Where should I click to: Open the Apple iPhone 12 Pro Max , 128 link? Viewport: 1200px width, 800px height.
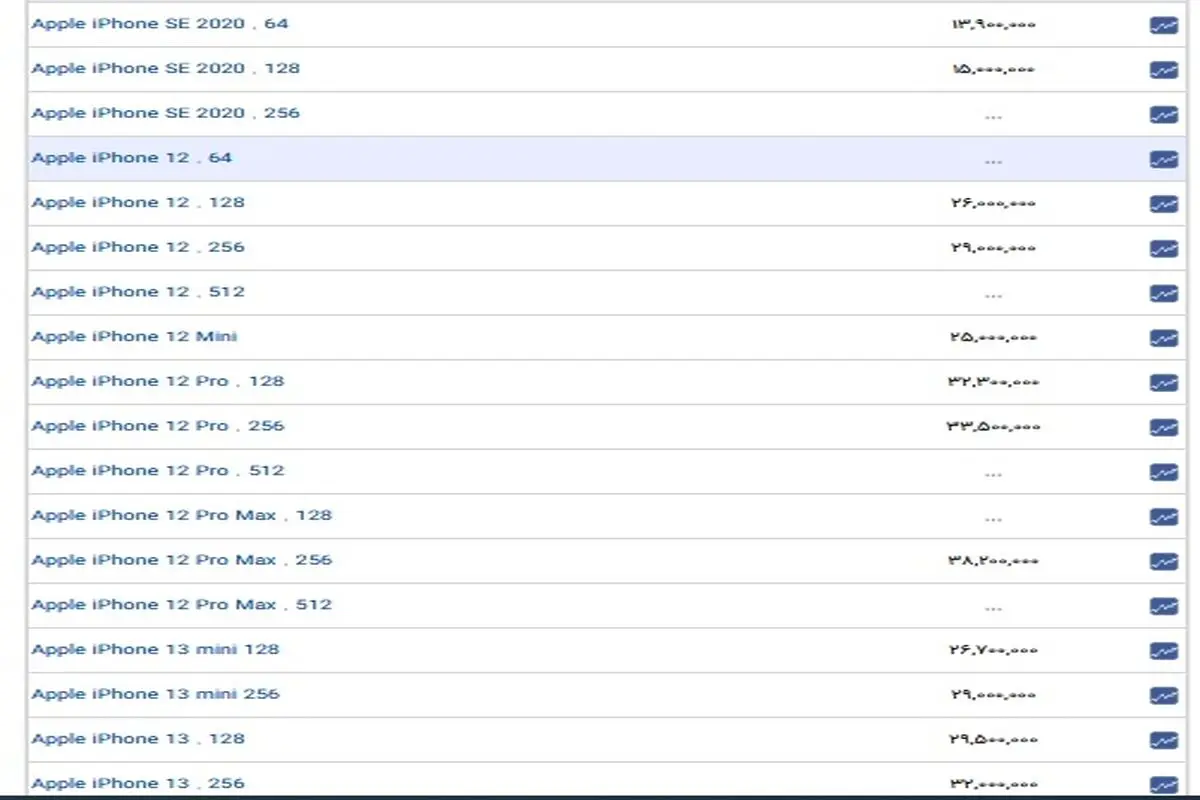[x=182, y=515]
